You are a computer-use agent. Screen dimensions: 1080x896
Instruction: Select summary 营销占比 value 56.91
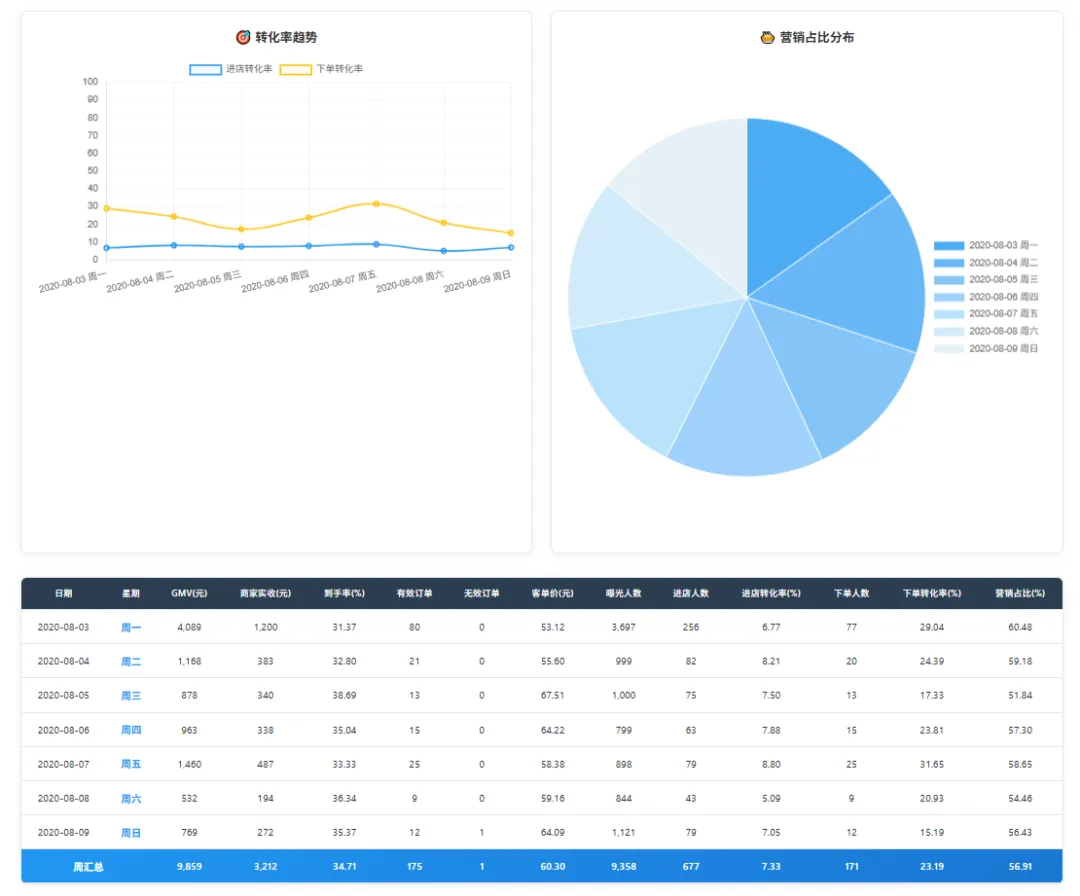click(x=1020, y=867)
